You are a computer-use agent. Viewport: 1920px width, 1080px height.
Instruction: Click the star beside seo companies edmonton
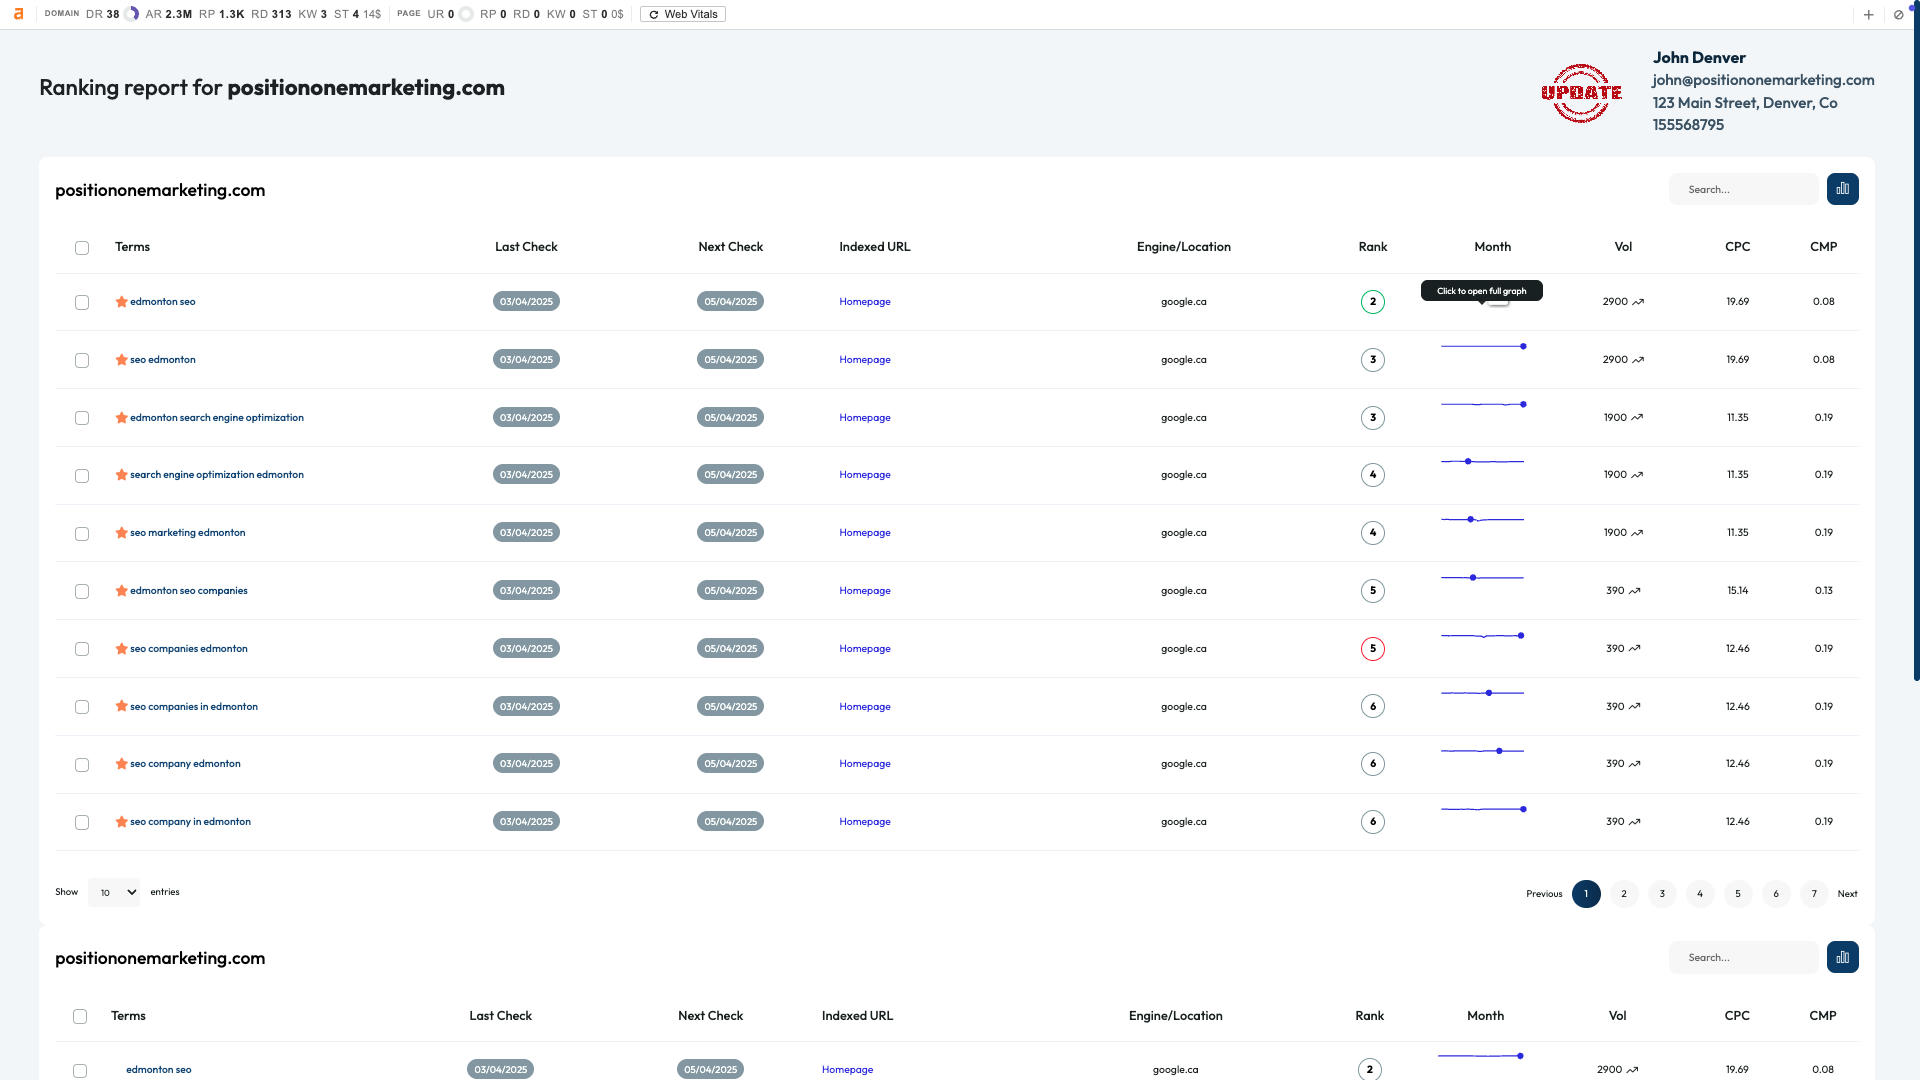coord(121,648)
